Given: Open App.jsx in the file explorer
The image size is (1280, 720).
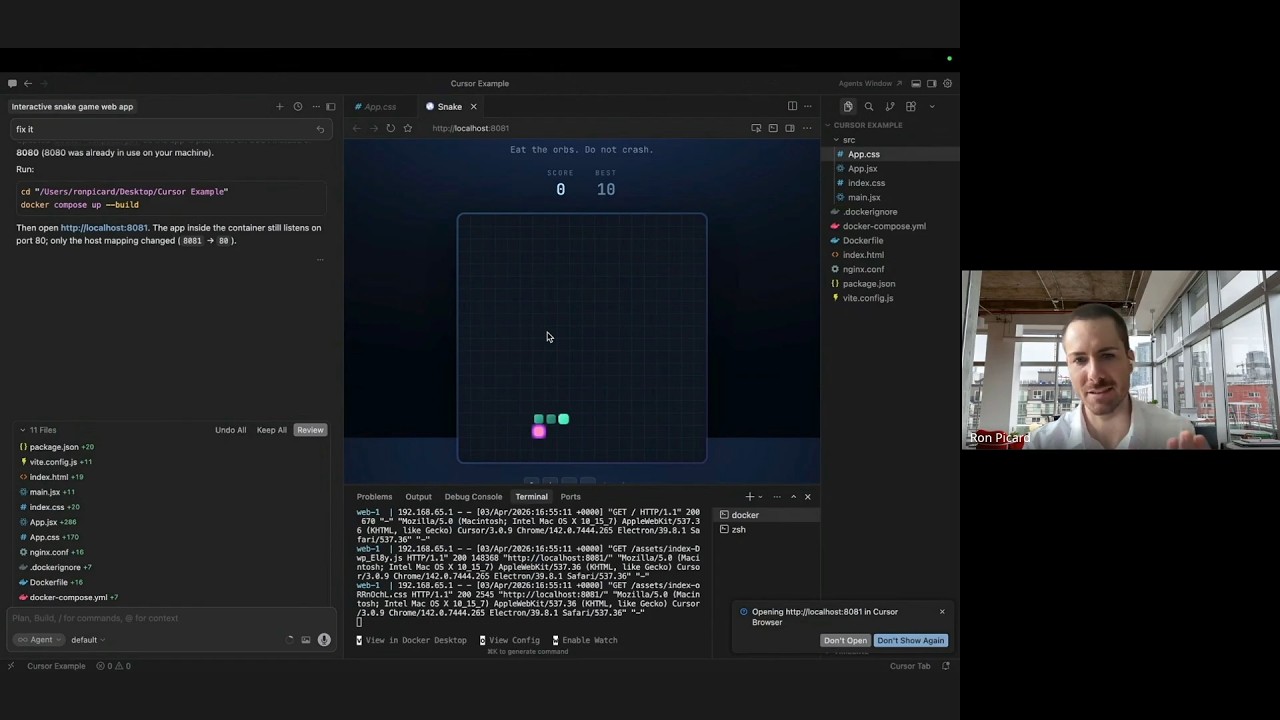Looking at the screenshot, I should coord(862,169).
